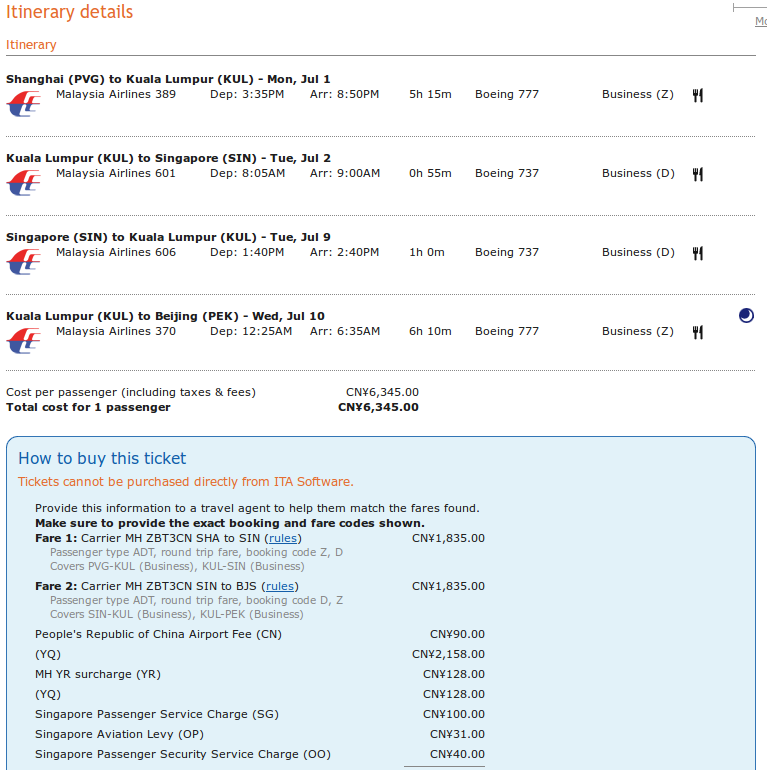Click meal icon on Kuala Lumpur to Beijing flight
The image size is (770, 770).
tap(698, 332)
